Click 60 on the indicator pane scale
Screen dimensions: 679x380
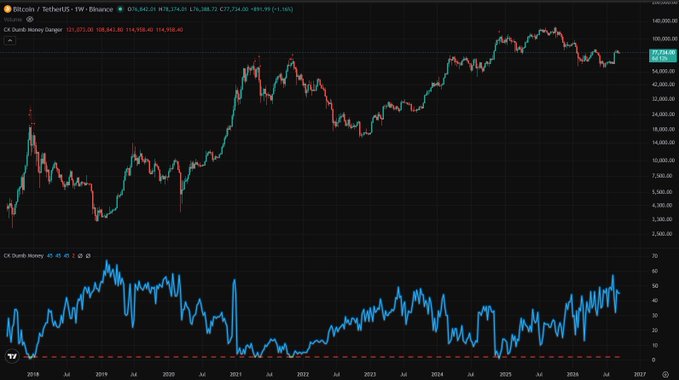[x=655, y=271]
